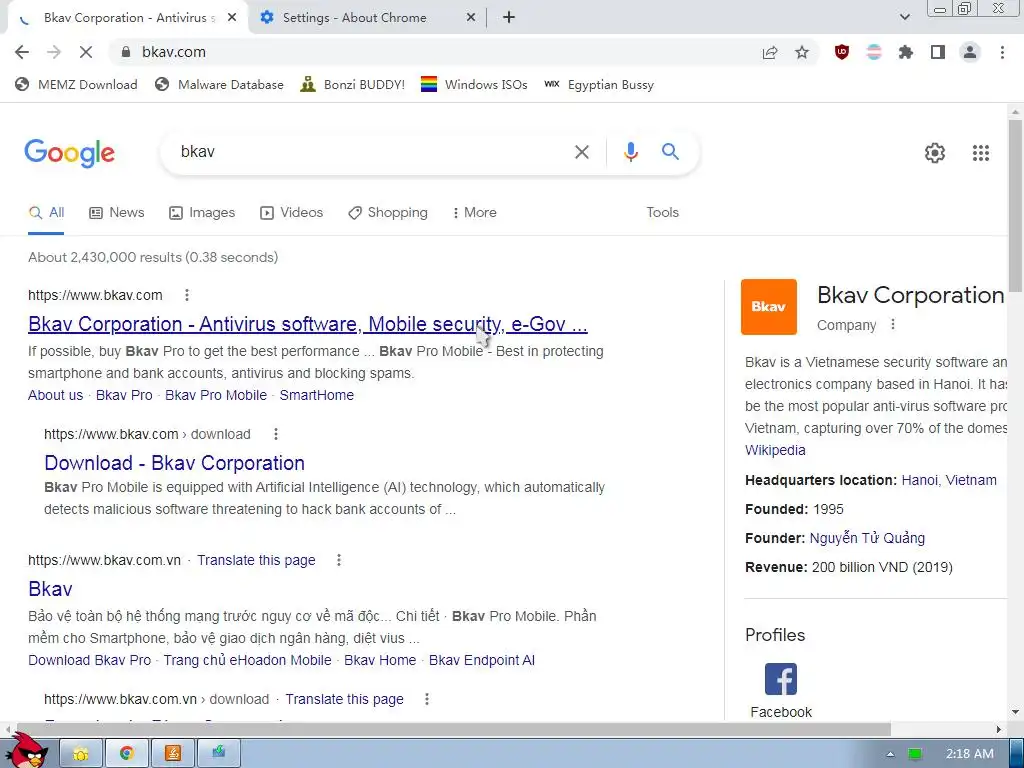This screenshot has width=1024, height=768.
Task: Open Hanoi, Vietnam headquarters link
Action: pos(949,481)
